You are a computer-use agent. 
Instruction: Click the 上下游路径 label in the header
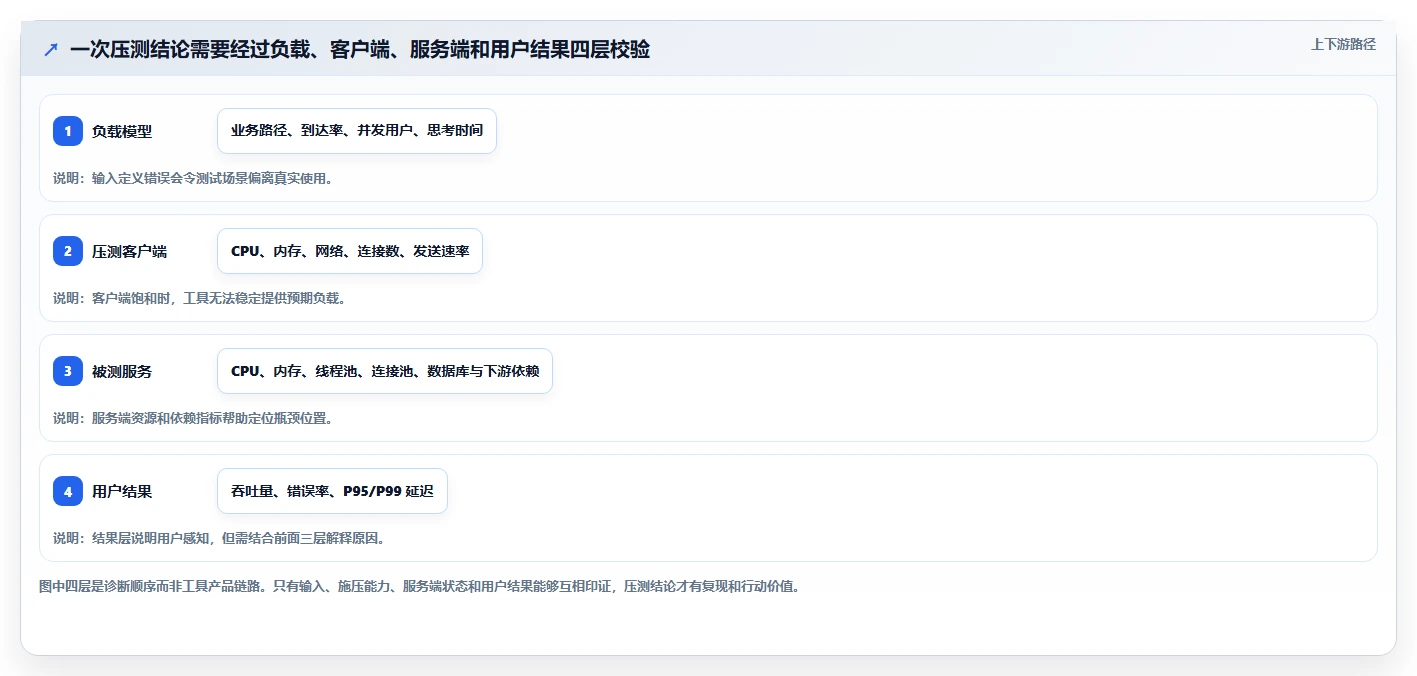coord(1343,44)
